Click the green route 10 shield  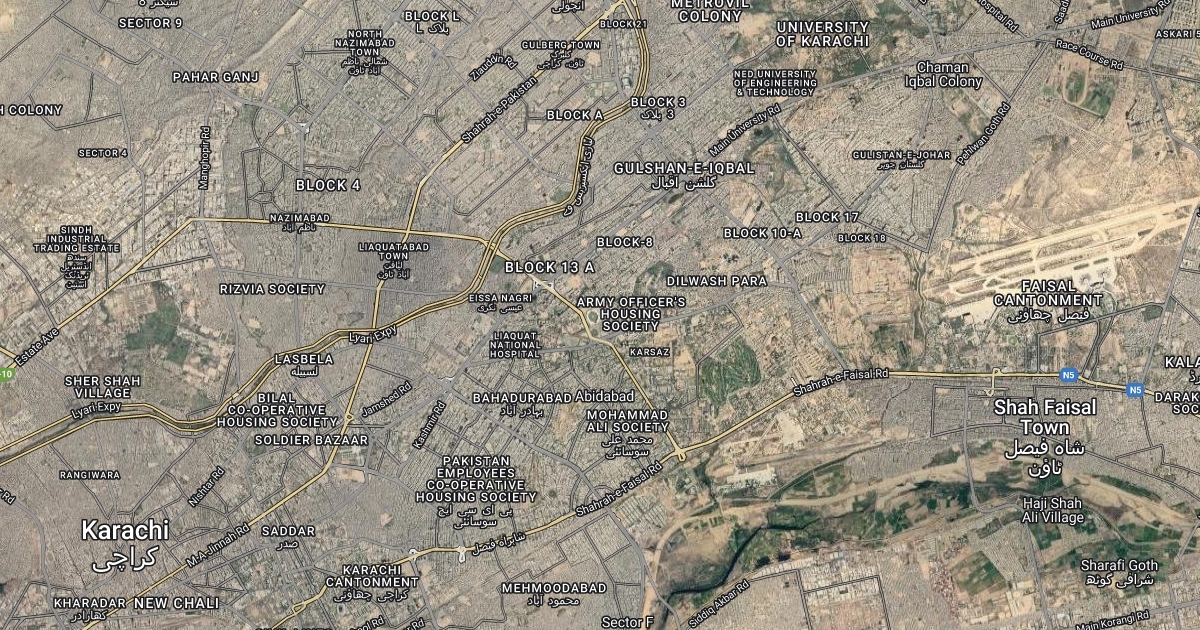point(4,374)
